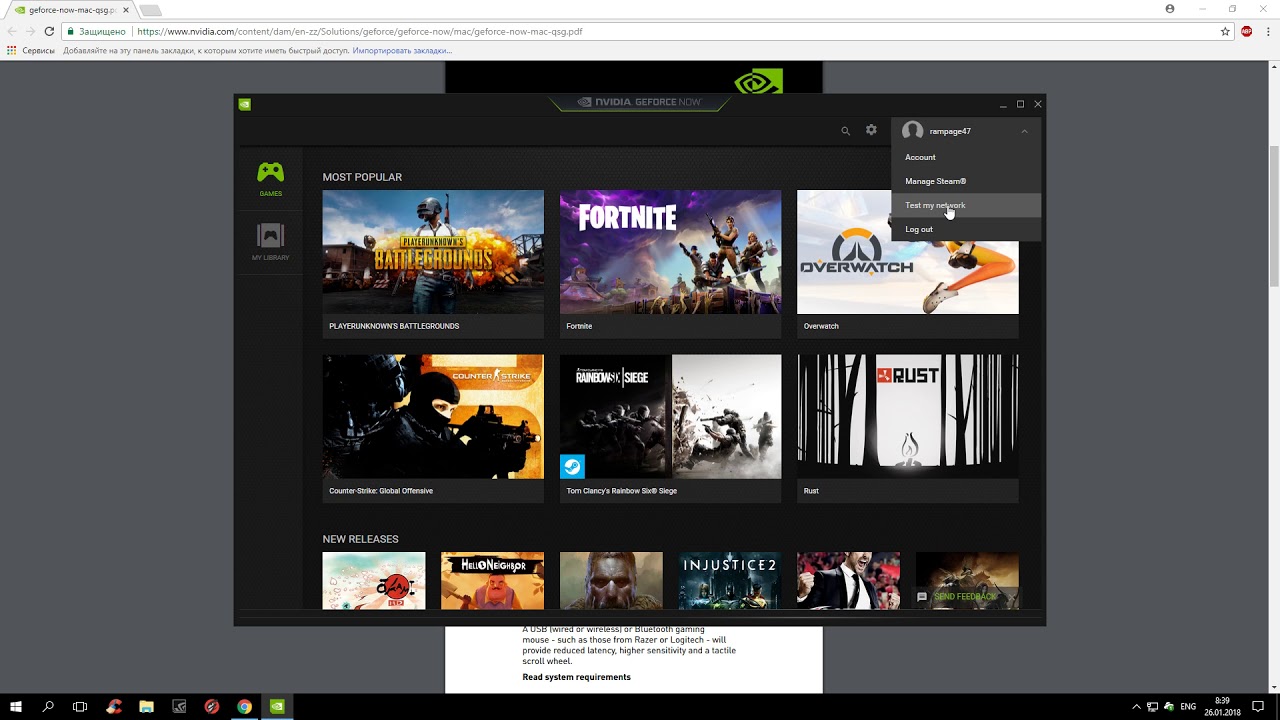Click Read system requirements link in PDF

[x=576, y=677]
